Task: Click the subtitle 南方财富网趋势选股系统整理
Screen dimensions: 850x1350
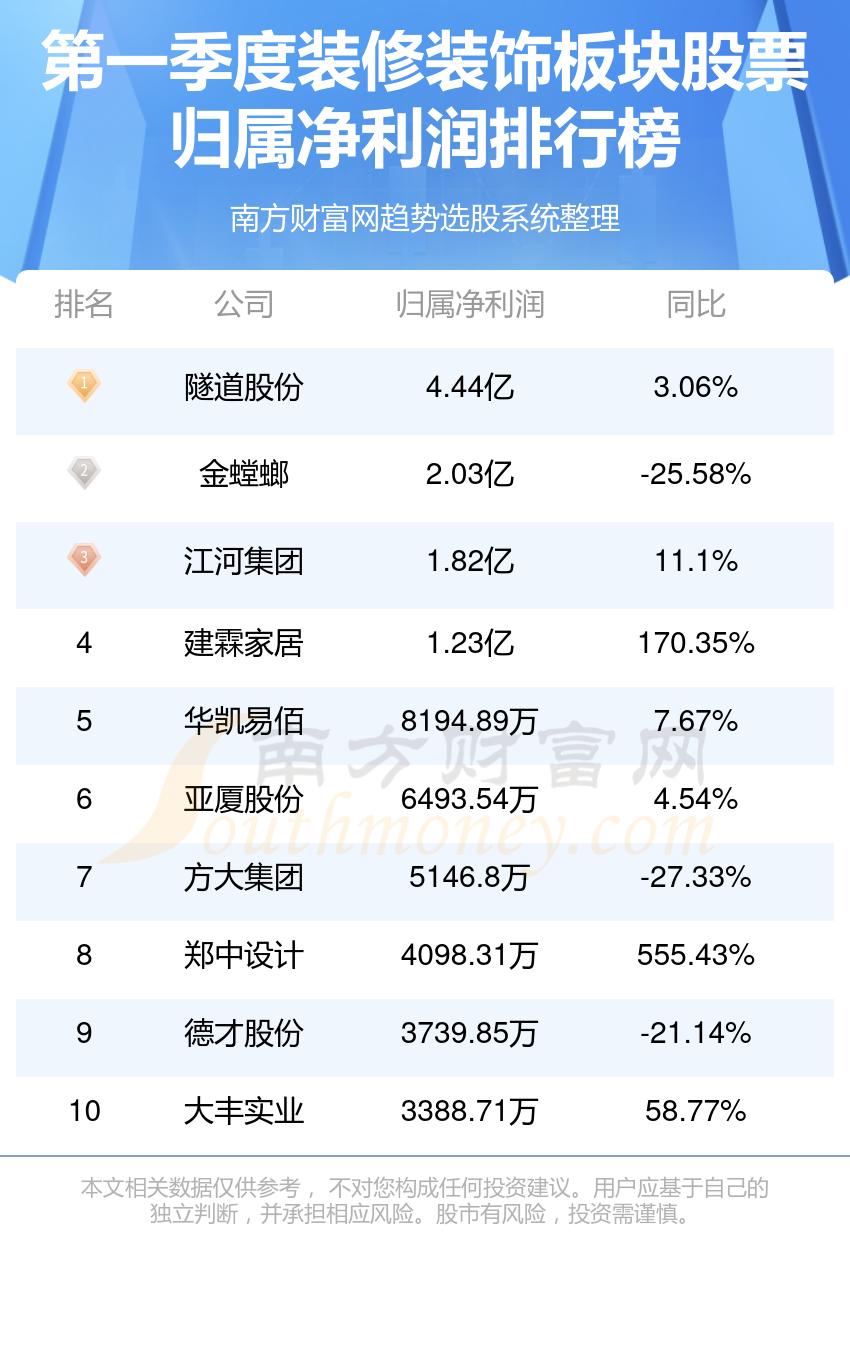Action: click(425, 218)
